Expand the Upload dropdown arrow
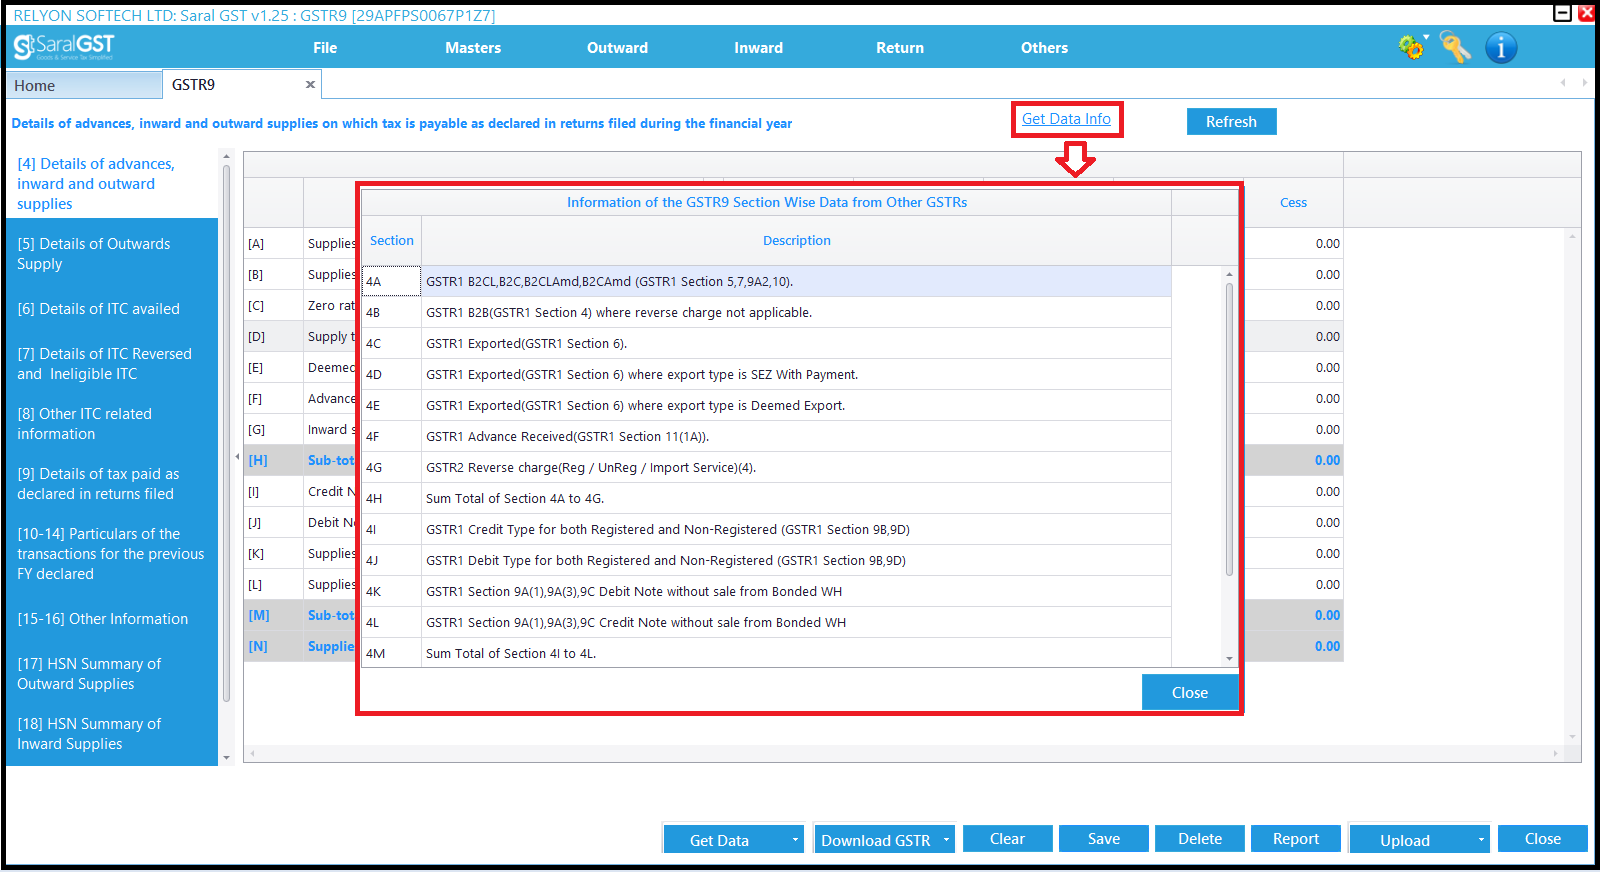1600x872 pixels. pyautogui.click(x=1481, y=840)
